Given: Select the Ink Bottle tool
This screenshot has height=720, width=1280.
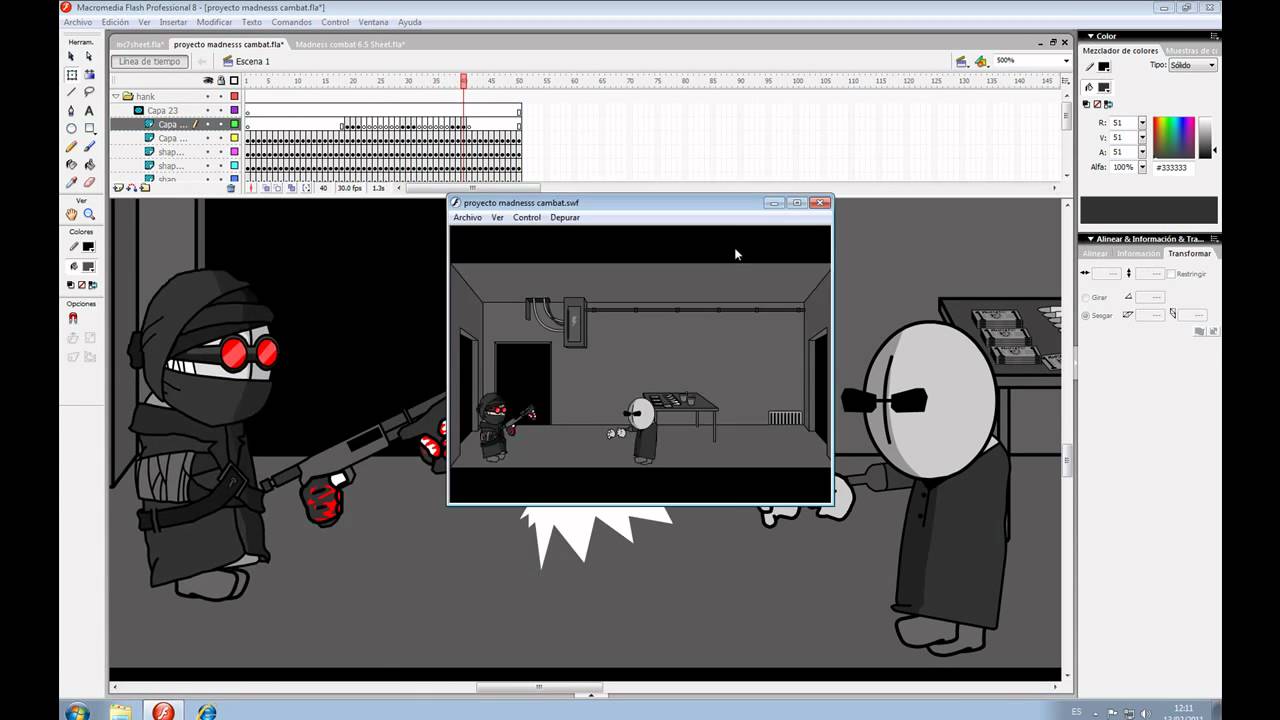Looking at the screenshot, I should coord(71,165).
